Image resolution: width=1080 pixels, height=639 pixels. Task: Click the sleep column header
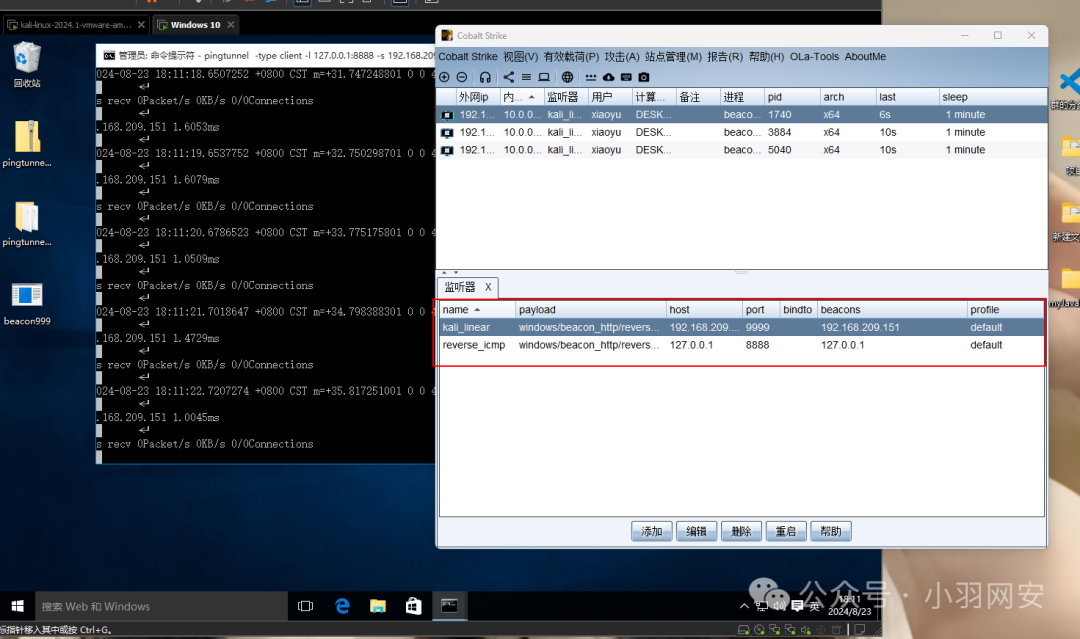pos(993,97)
